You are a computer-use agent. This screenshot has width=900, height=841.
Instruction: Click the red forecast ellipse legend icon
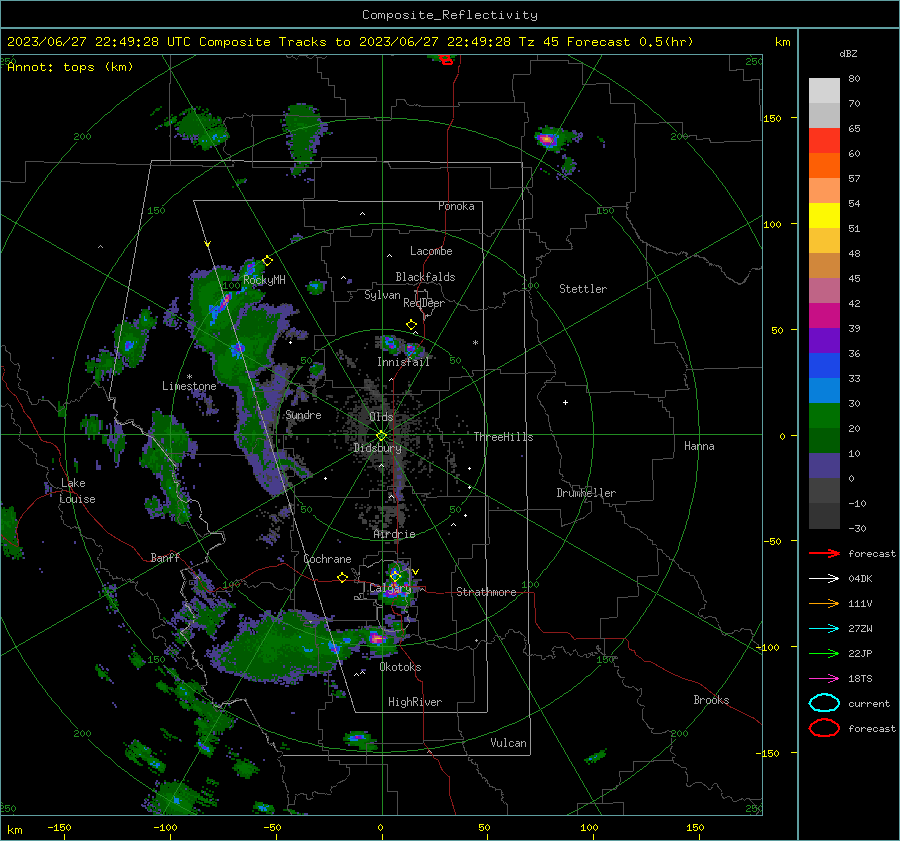point(824,728)
